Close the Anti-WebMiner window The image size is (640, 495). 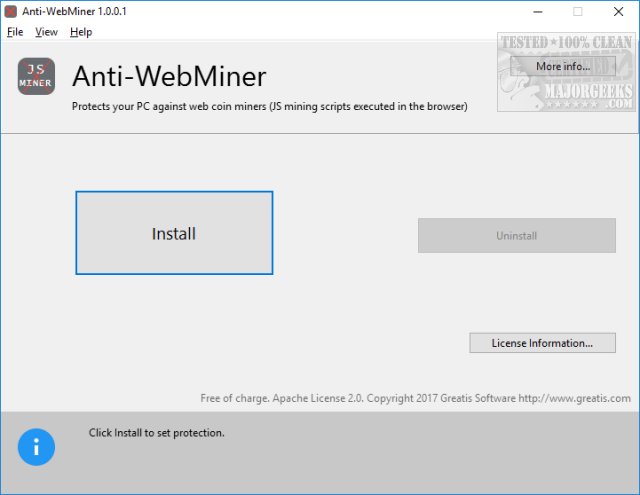coord(618,11)
